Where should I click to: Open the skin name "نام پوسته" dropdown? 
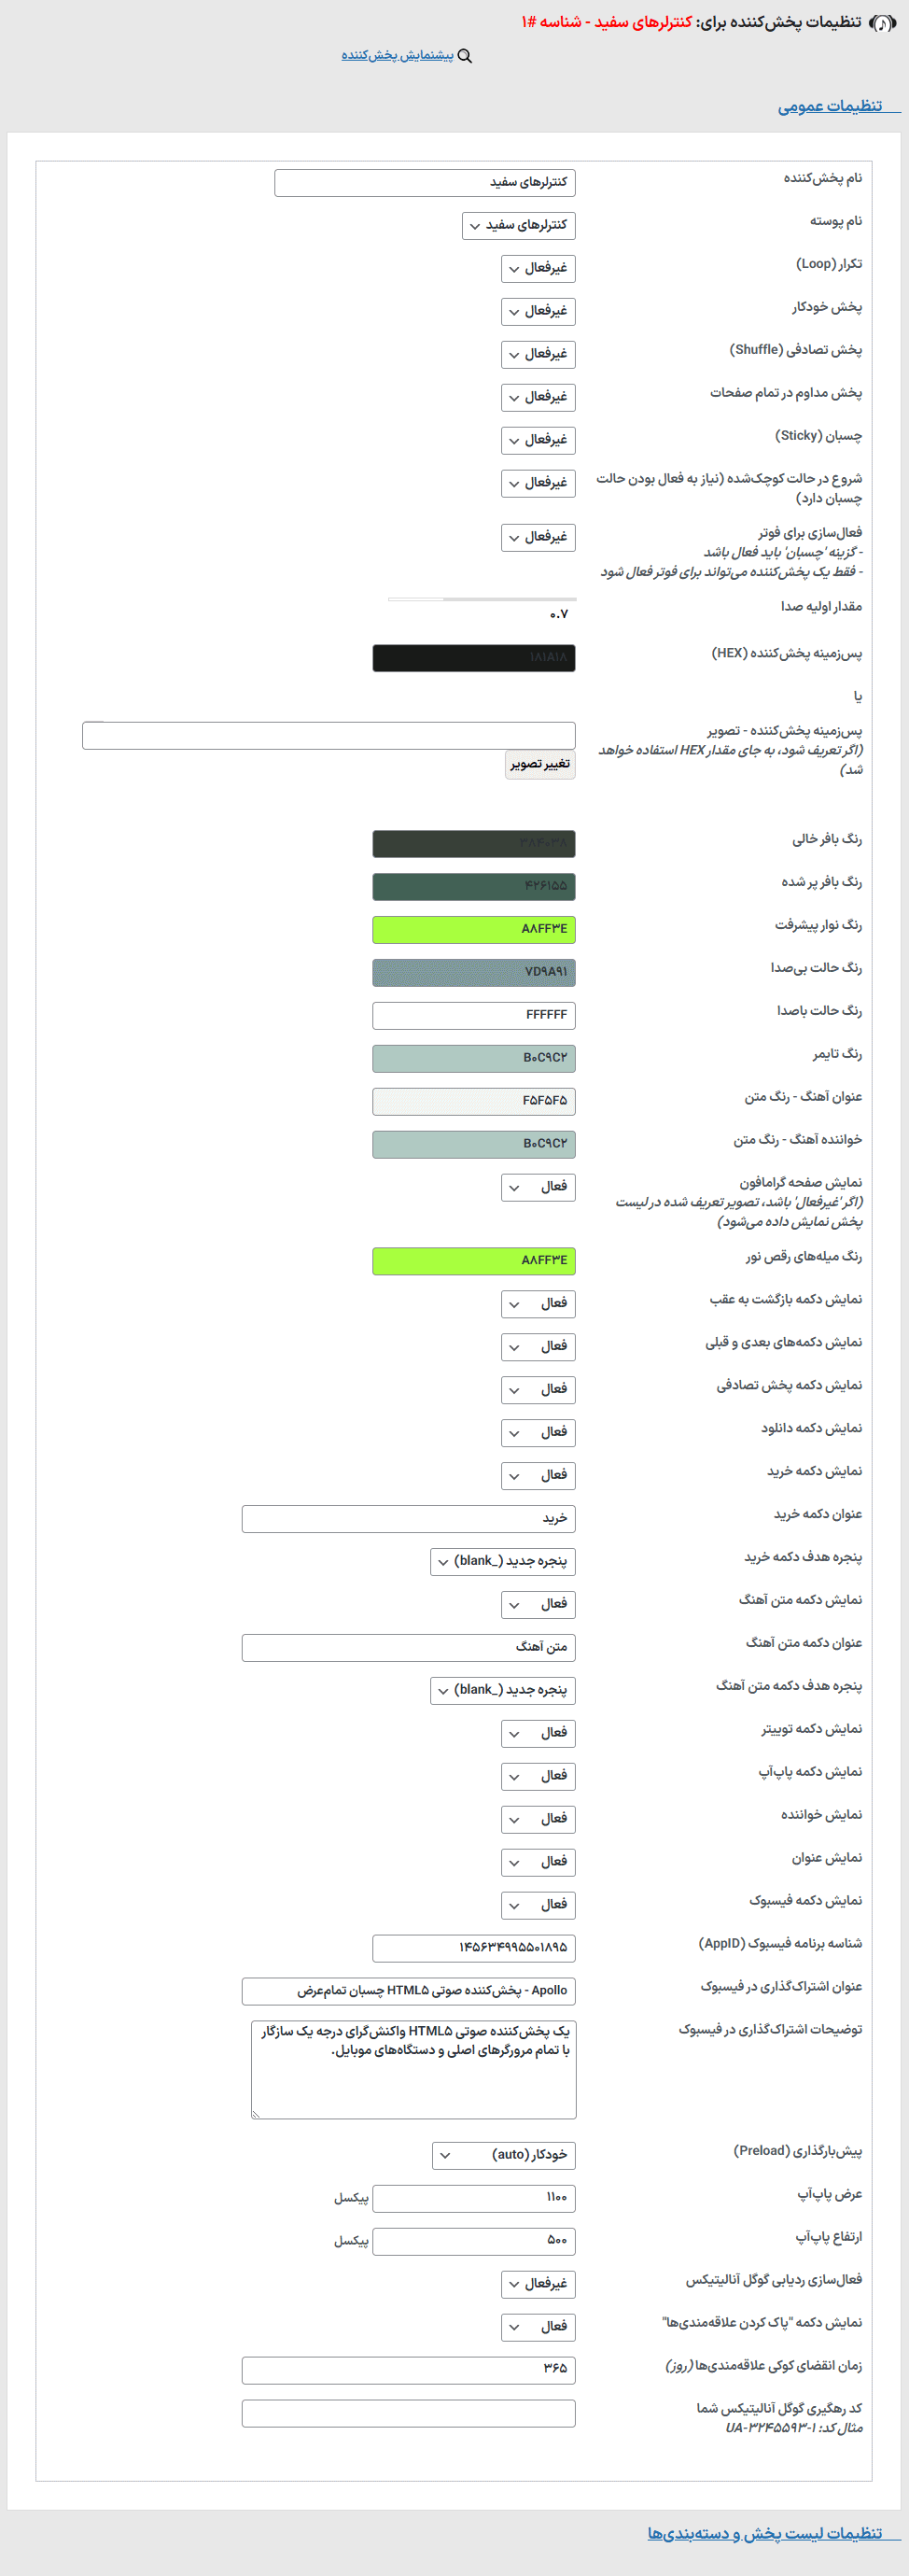(x=518, y=226)
